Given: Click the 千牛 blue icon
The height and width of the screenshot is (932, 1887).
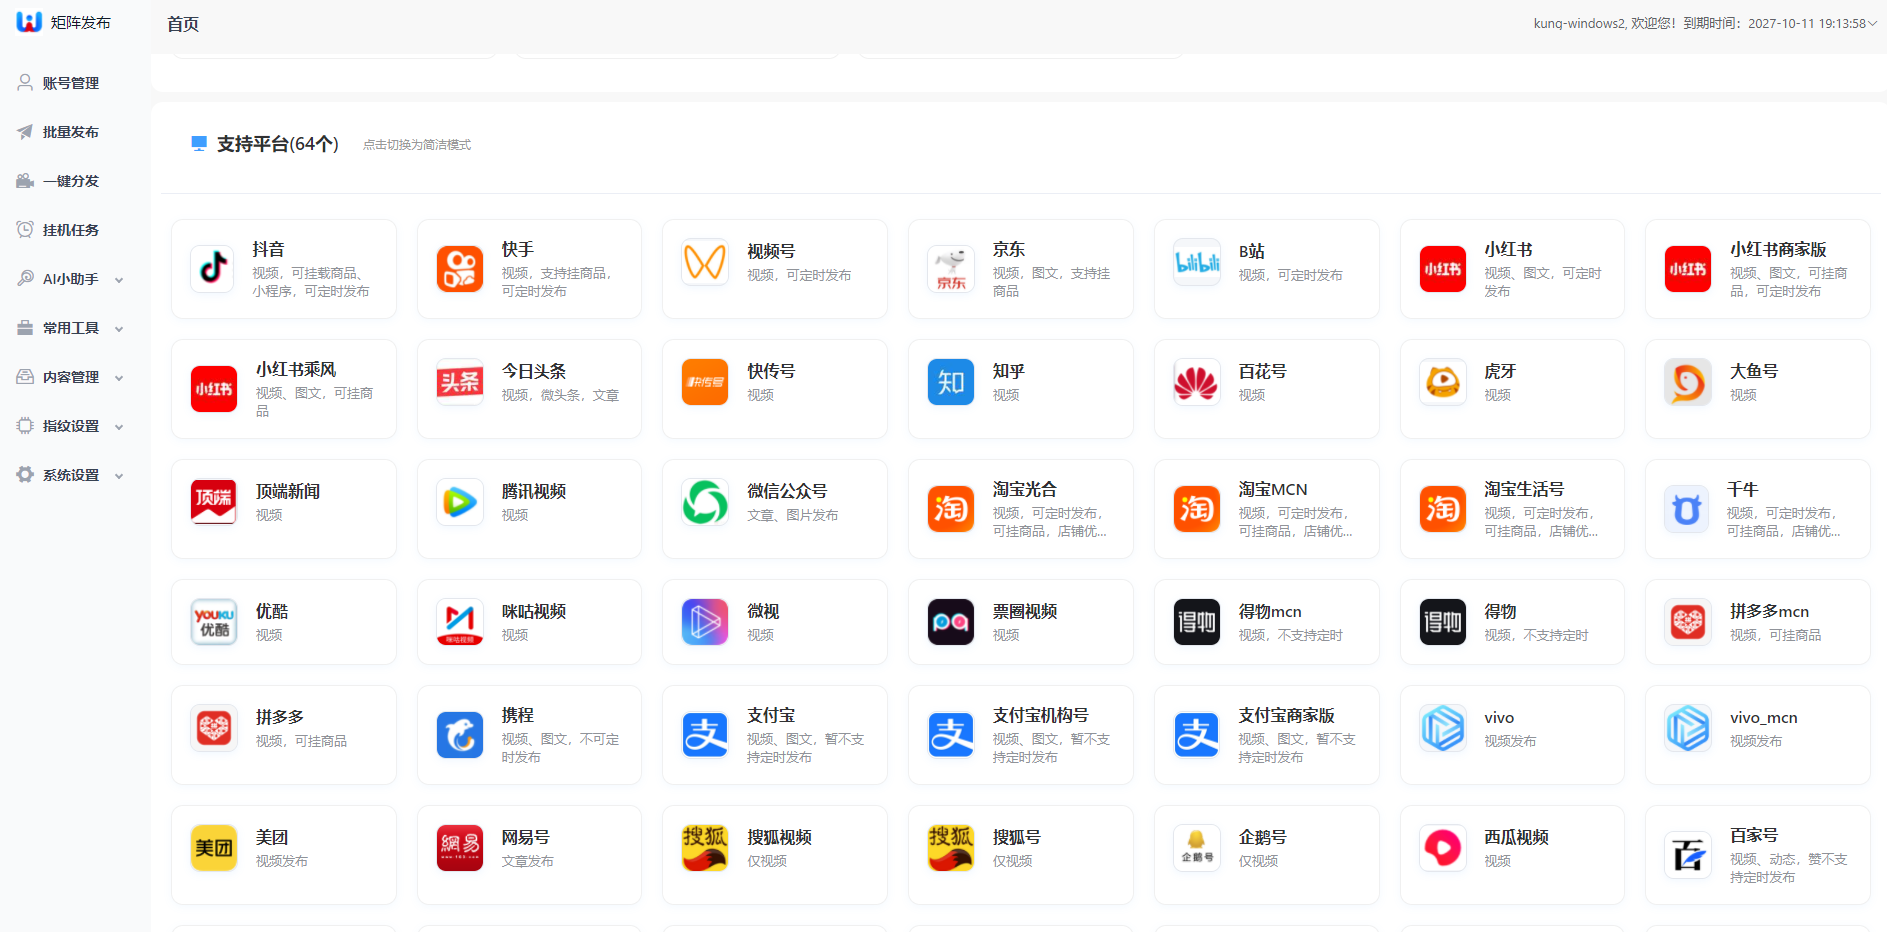Looking at the screenshot, I should (x=1687, y=509).
